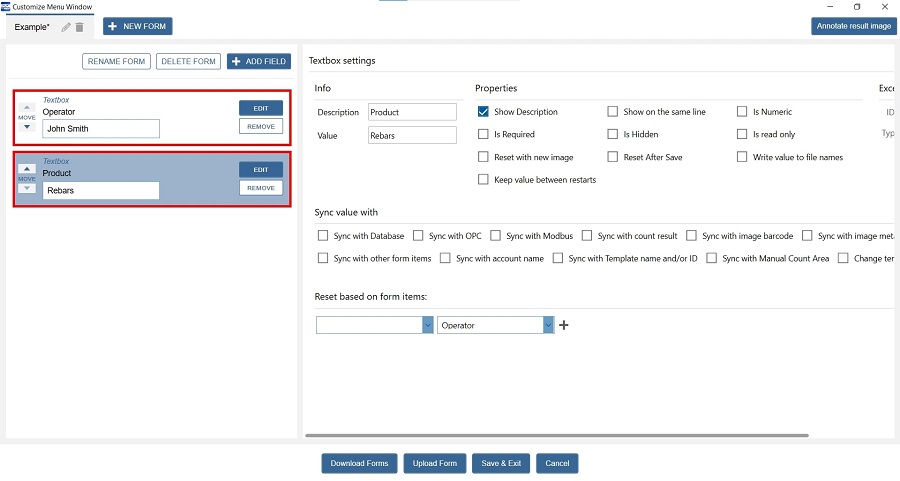The width and height of the screenshot is (900, 481).
Task: Enable Write value to file names
Action: pos(743,157)
